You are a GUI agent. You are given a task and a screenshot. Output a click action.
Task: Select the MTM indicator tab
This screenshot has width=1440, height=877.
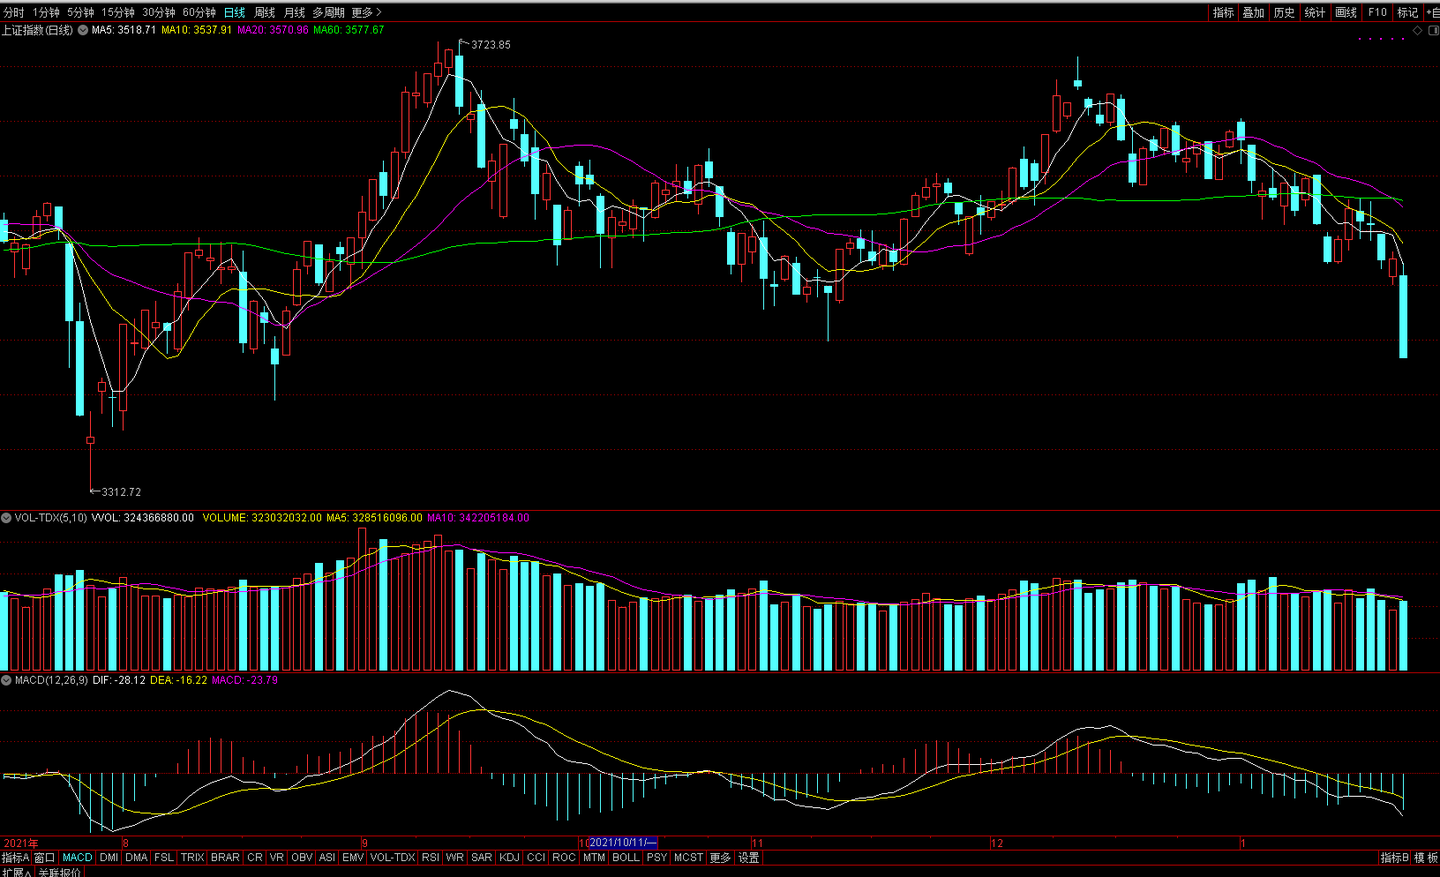(x=594, y=858)
